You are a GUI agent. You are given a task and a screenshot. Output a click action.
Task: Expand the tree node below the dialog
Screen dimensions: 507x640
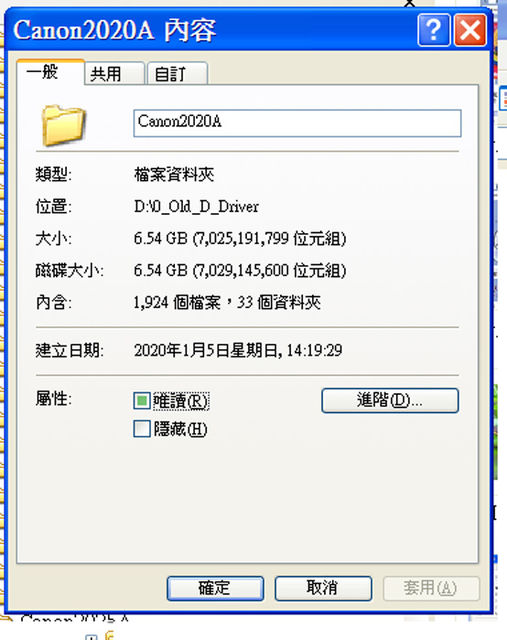click(x=91, y=637)
